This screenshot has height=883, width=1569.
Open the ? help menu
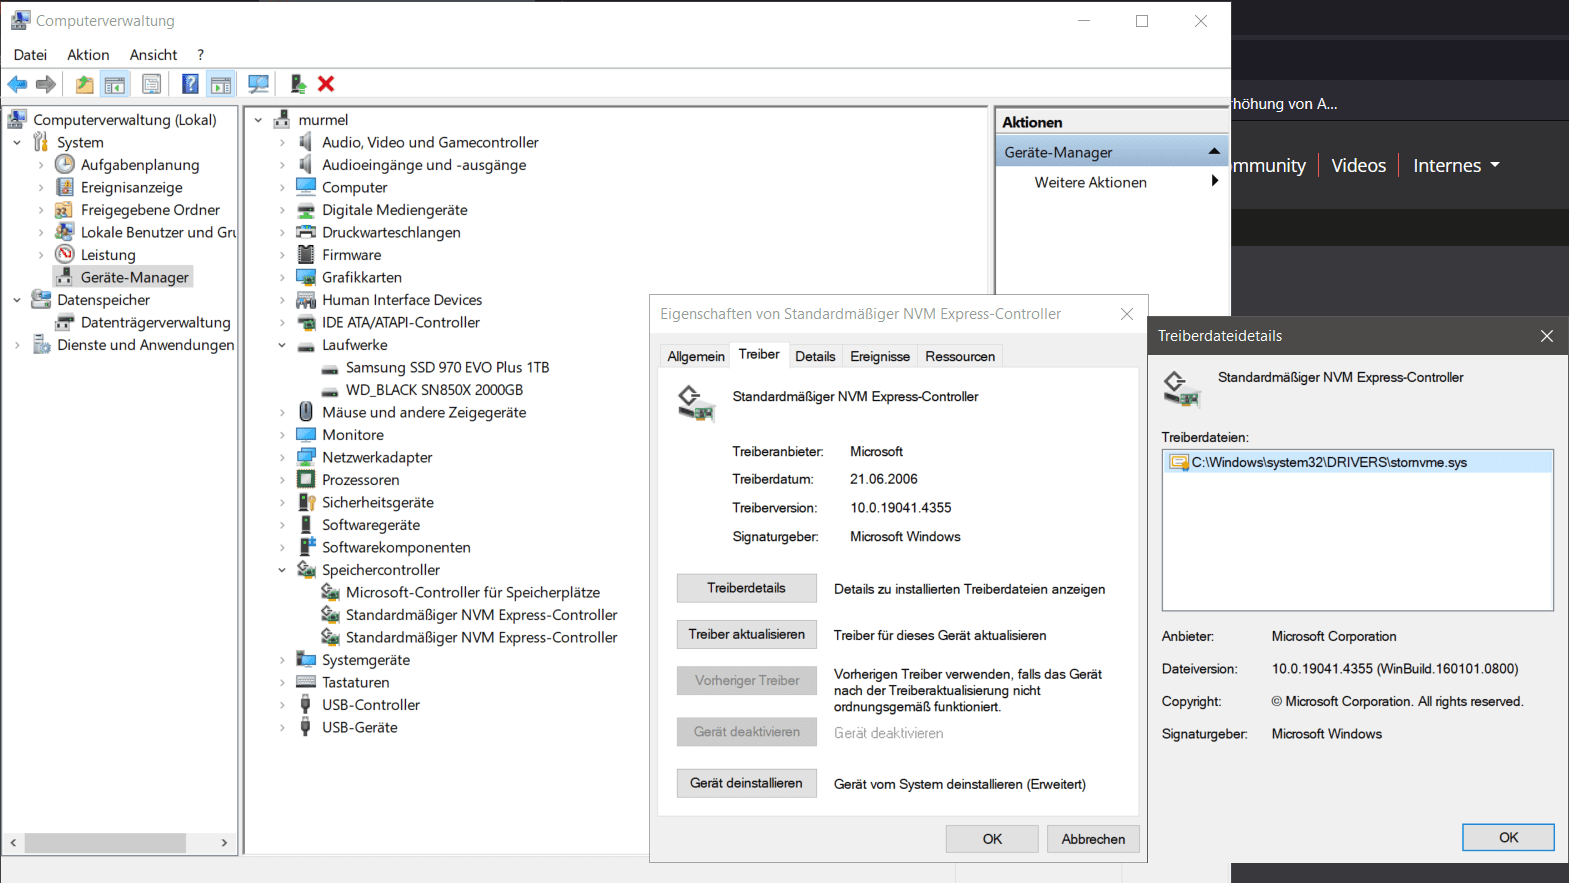coord(200,55)
